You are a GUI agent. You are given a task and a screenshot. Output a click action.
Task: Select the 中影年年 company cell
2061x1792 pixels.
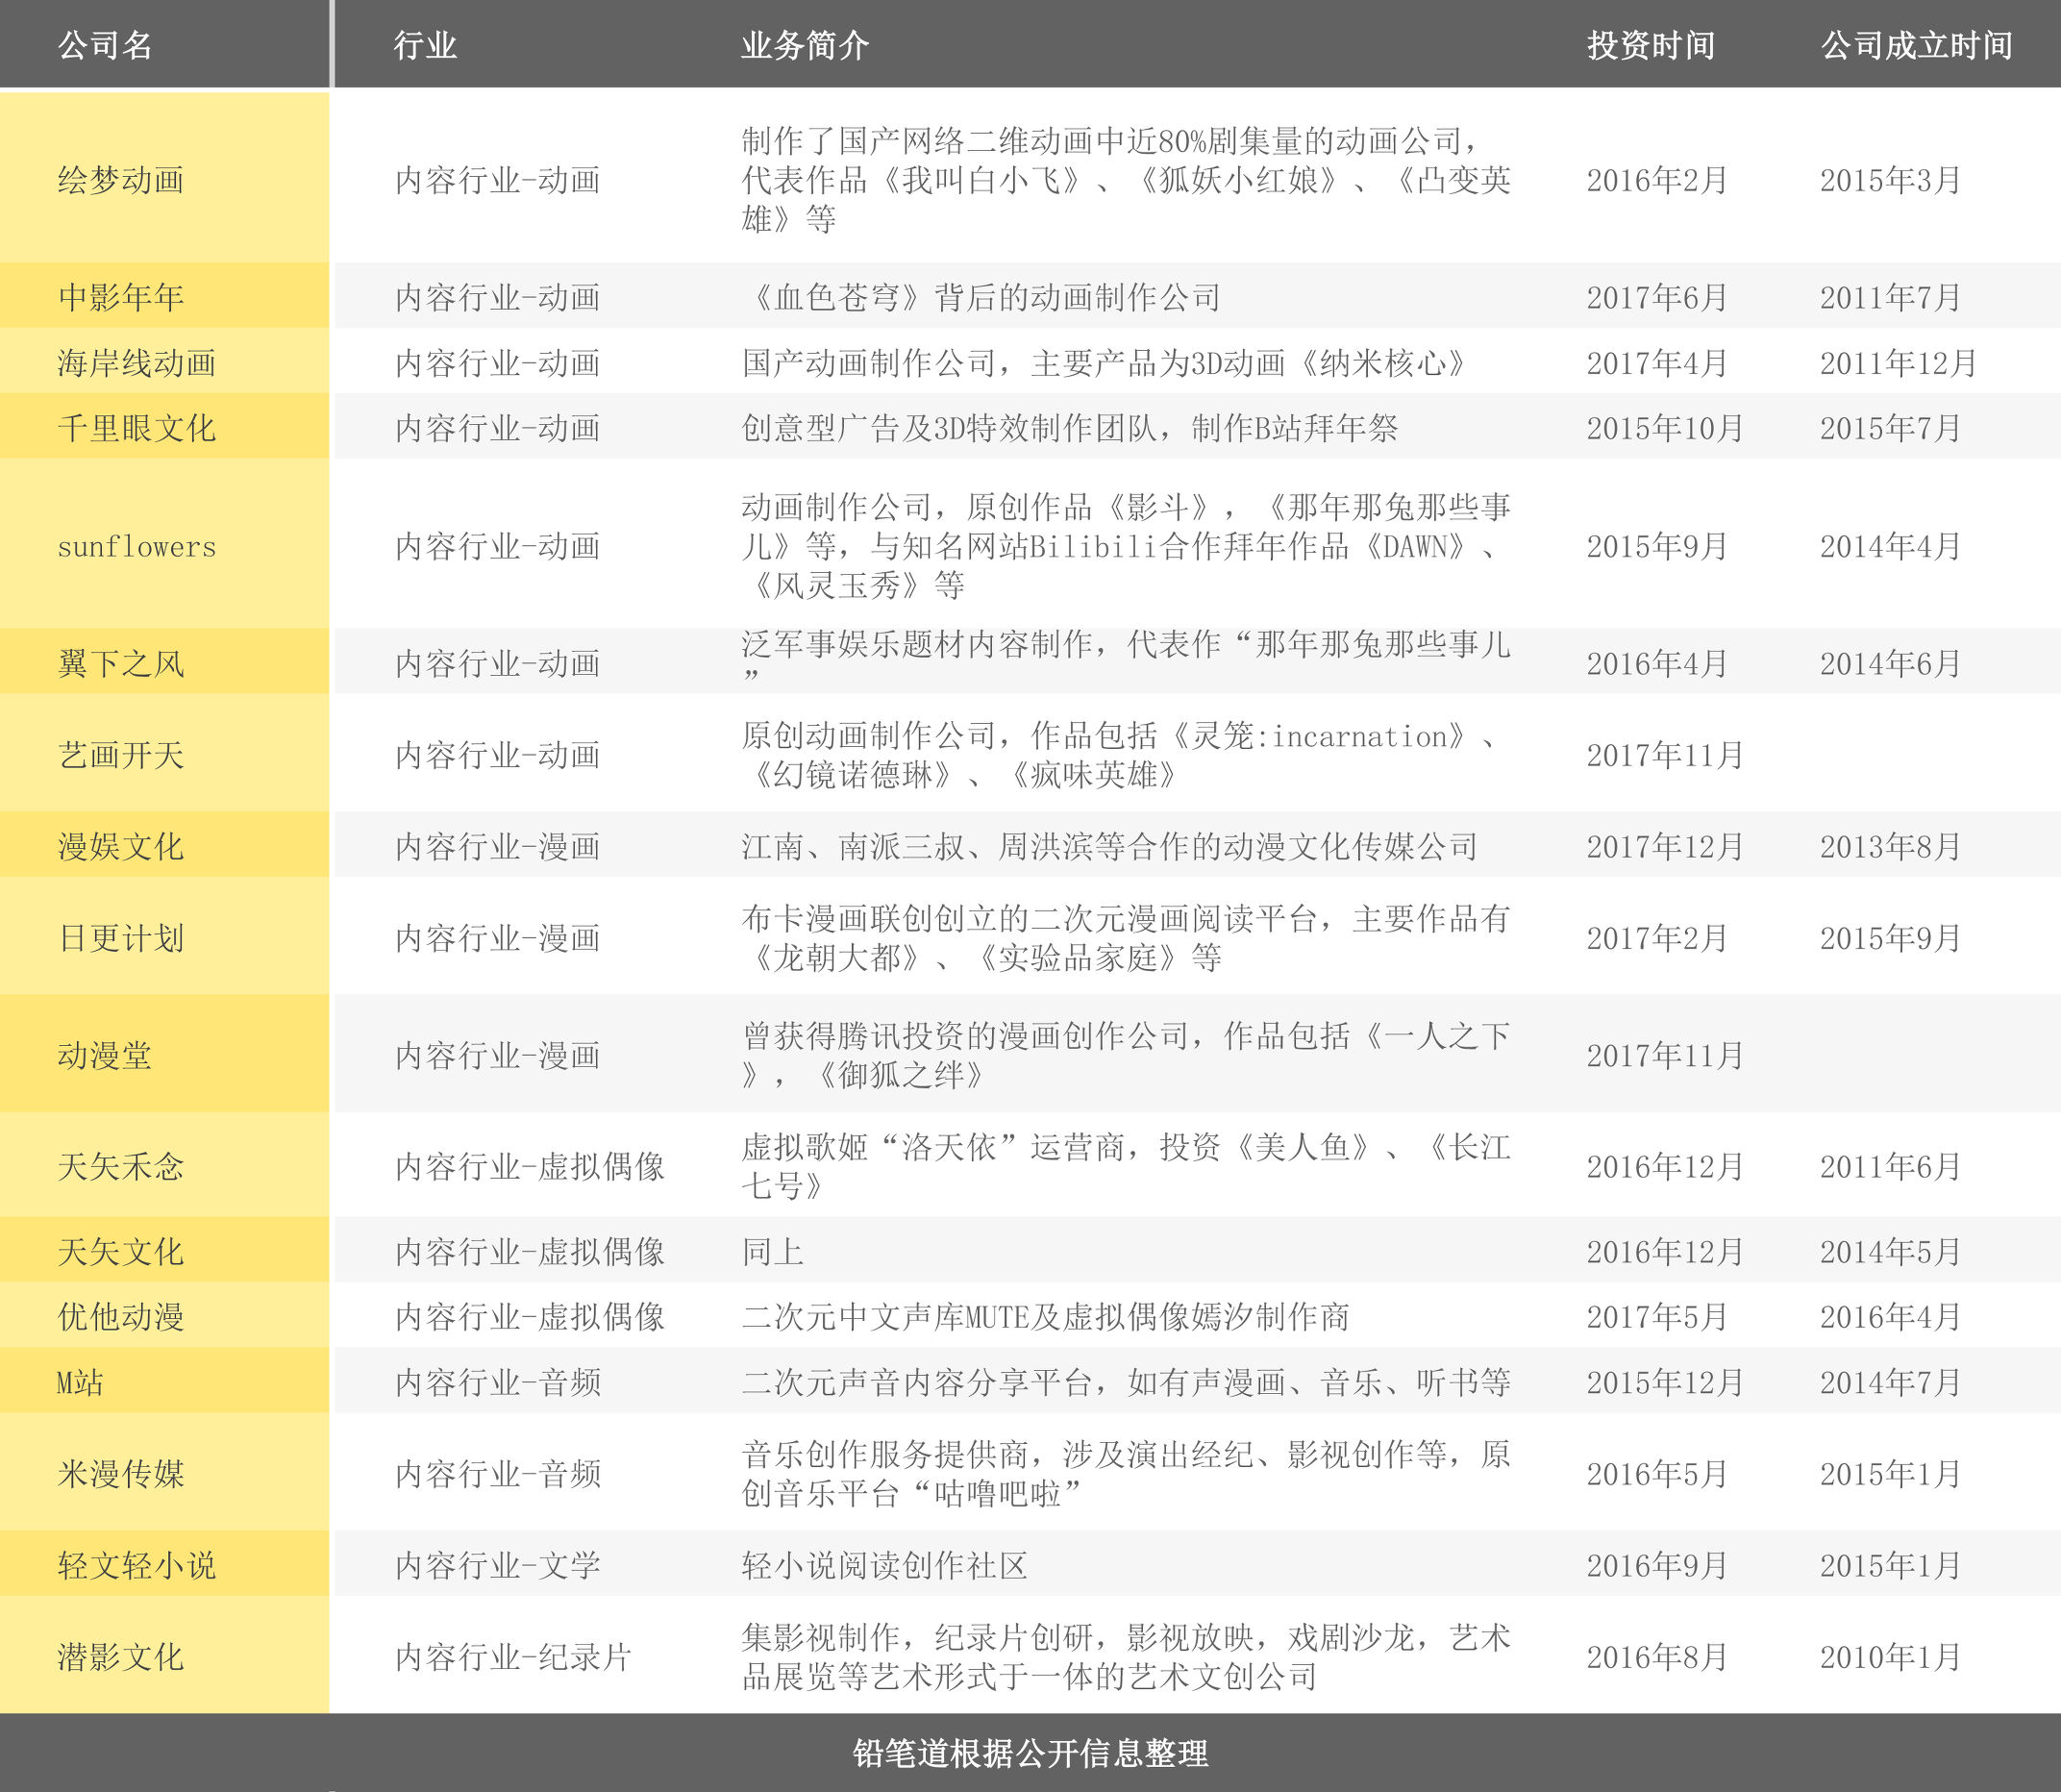121,297
